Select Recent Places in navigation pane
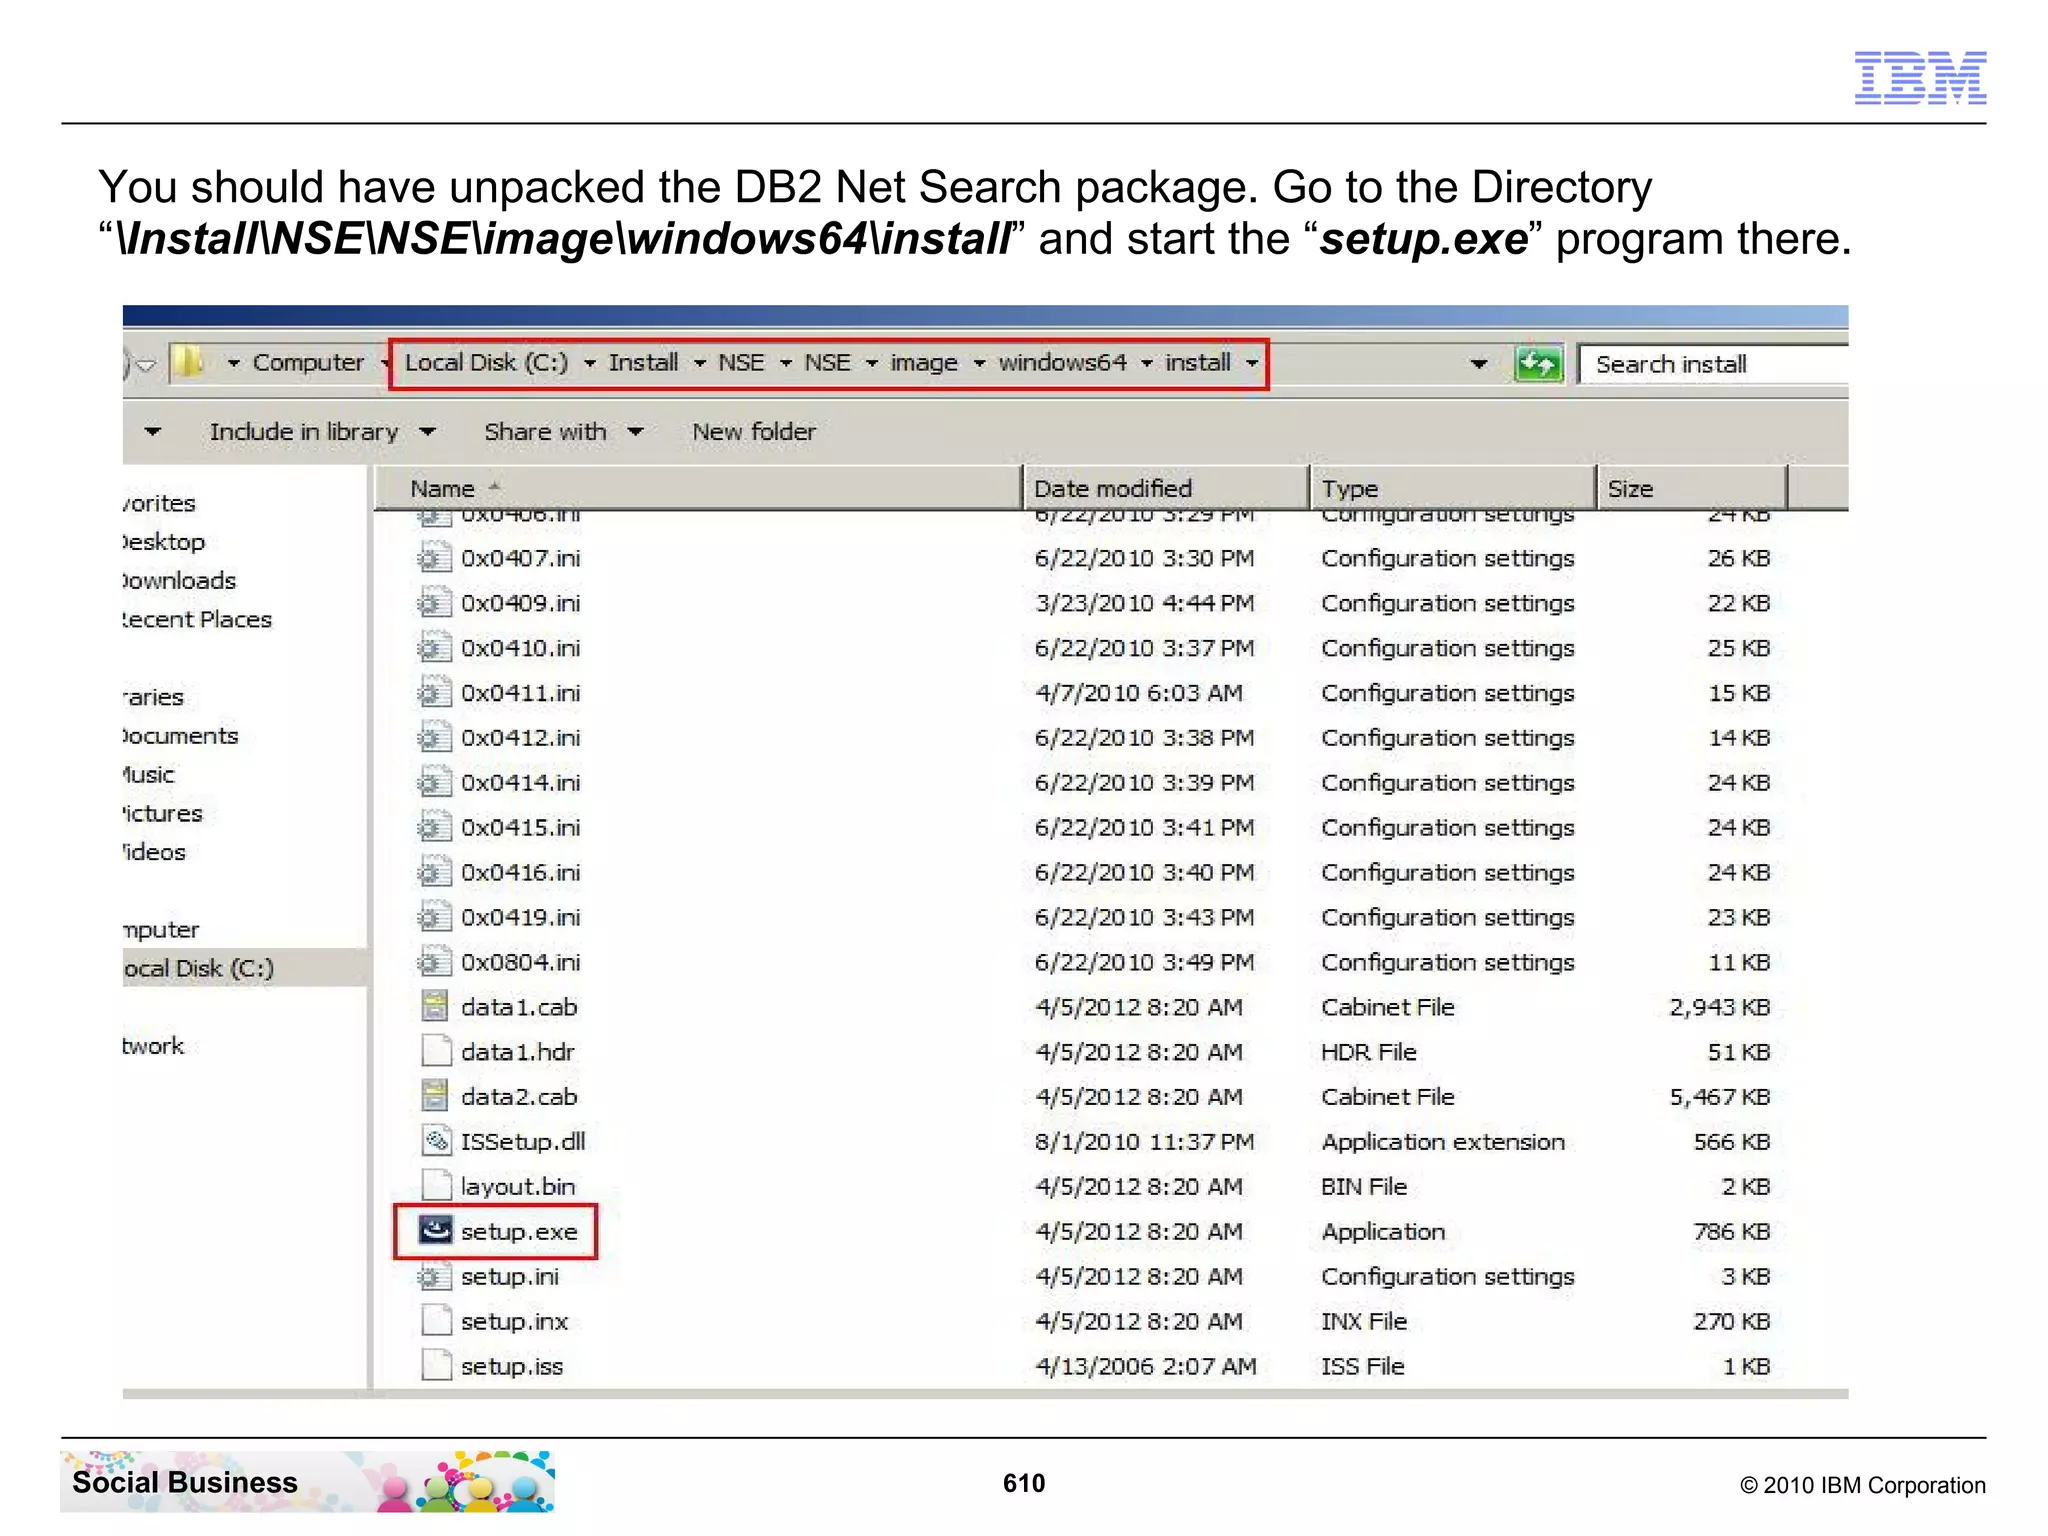 click(196, 619)
